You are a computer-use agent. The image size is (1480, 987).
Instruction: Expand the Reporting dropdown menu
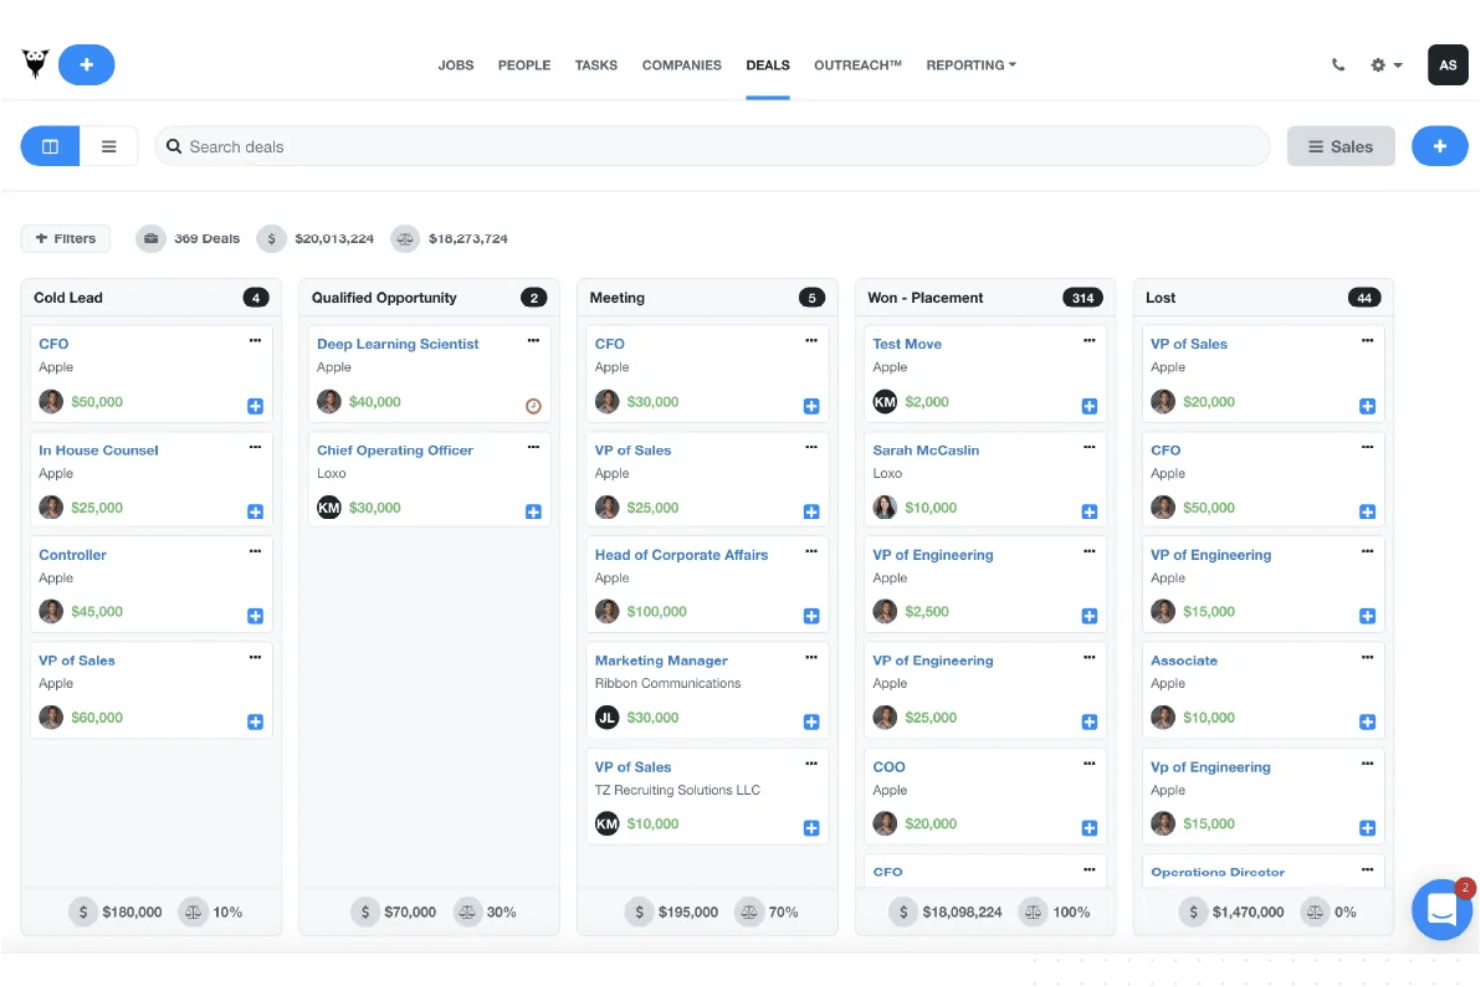click(x=971, y=65)
